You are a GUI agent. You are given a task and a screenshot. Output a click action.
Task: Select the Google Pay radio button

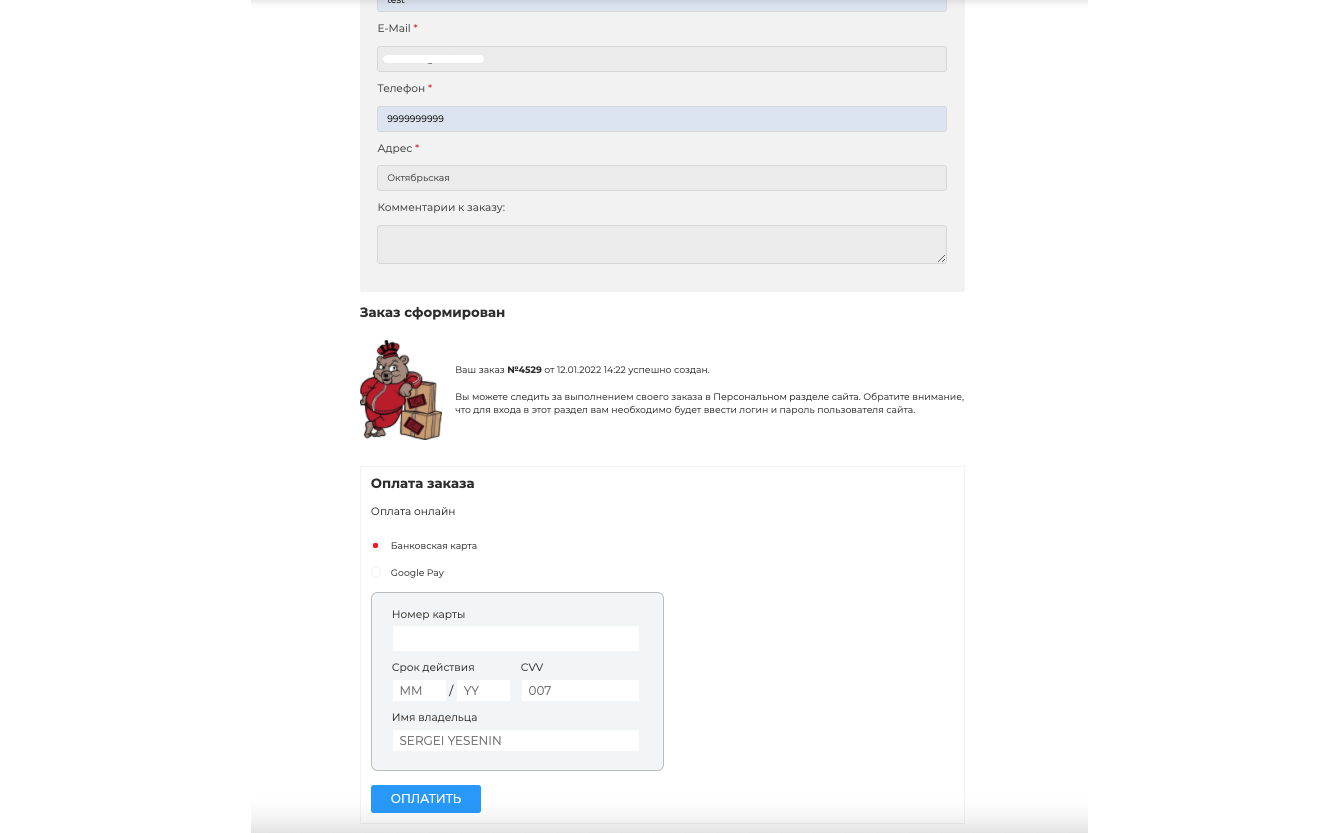pyautogui.click(x=376, y=573)
